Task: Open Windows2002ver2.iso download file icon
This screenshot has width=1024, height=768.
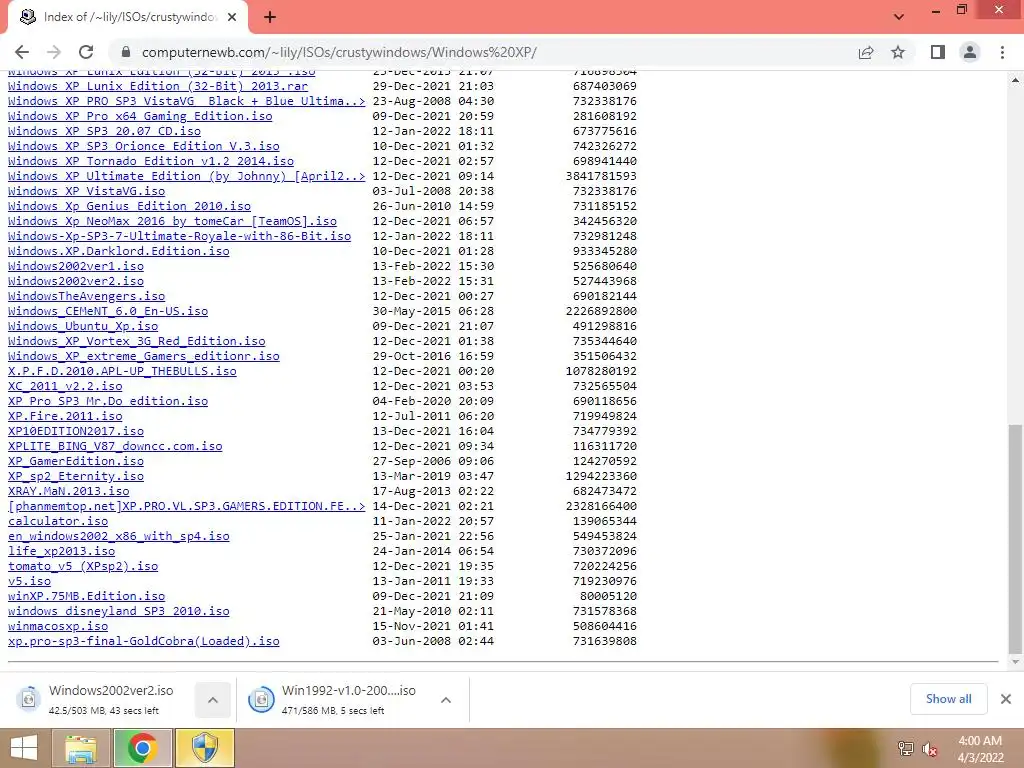Action: [x=28, y=699]
